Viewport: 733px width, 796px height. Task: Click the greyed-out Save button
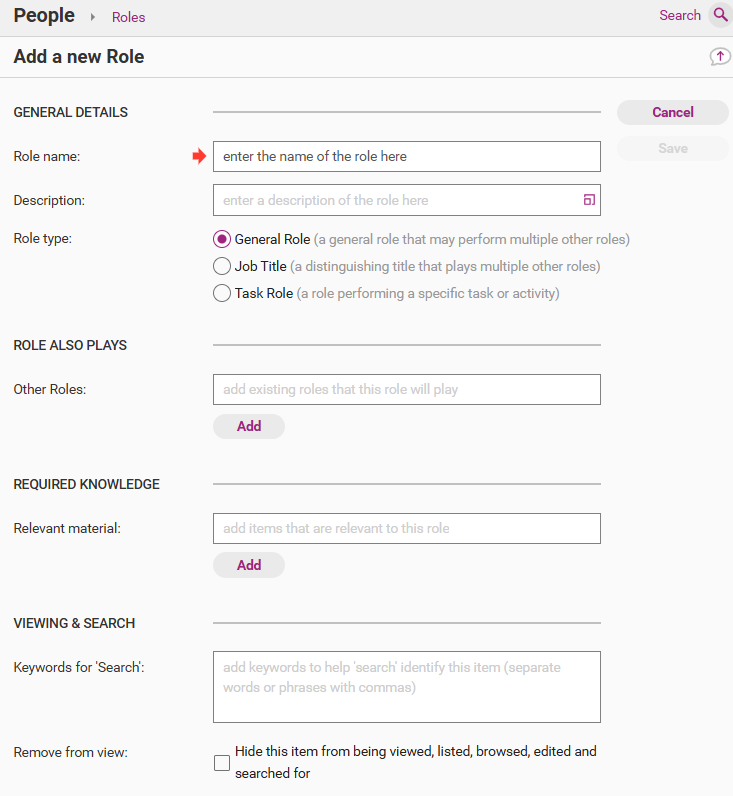click(672, 148)
